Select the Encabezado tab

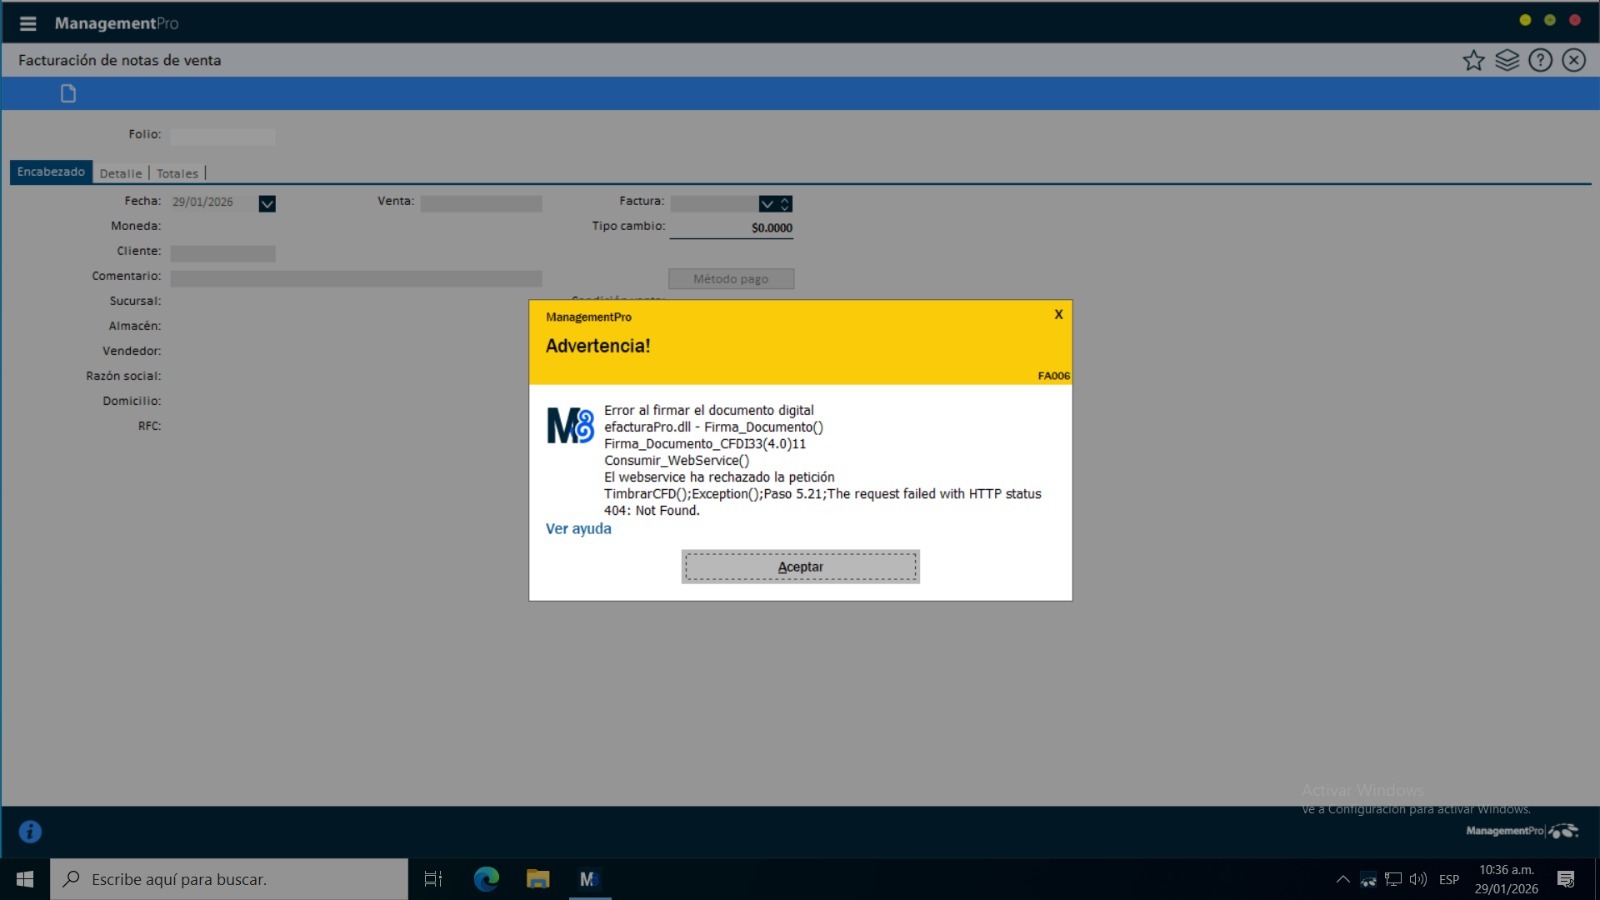[51, 172]
